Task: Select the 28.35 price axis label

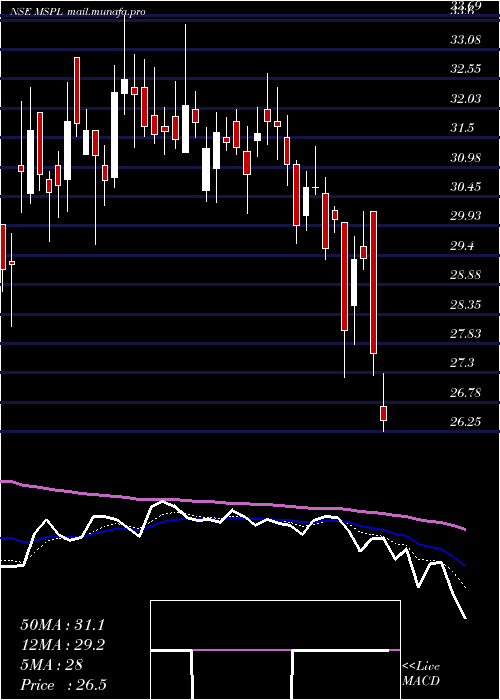Action: [466, 304]
